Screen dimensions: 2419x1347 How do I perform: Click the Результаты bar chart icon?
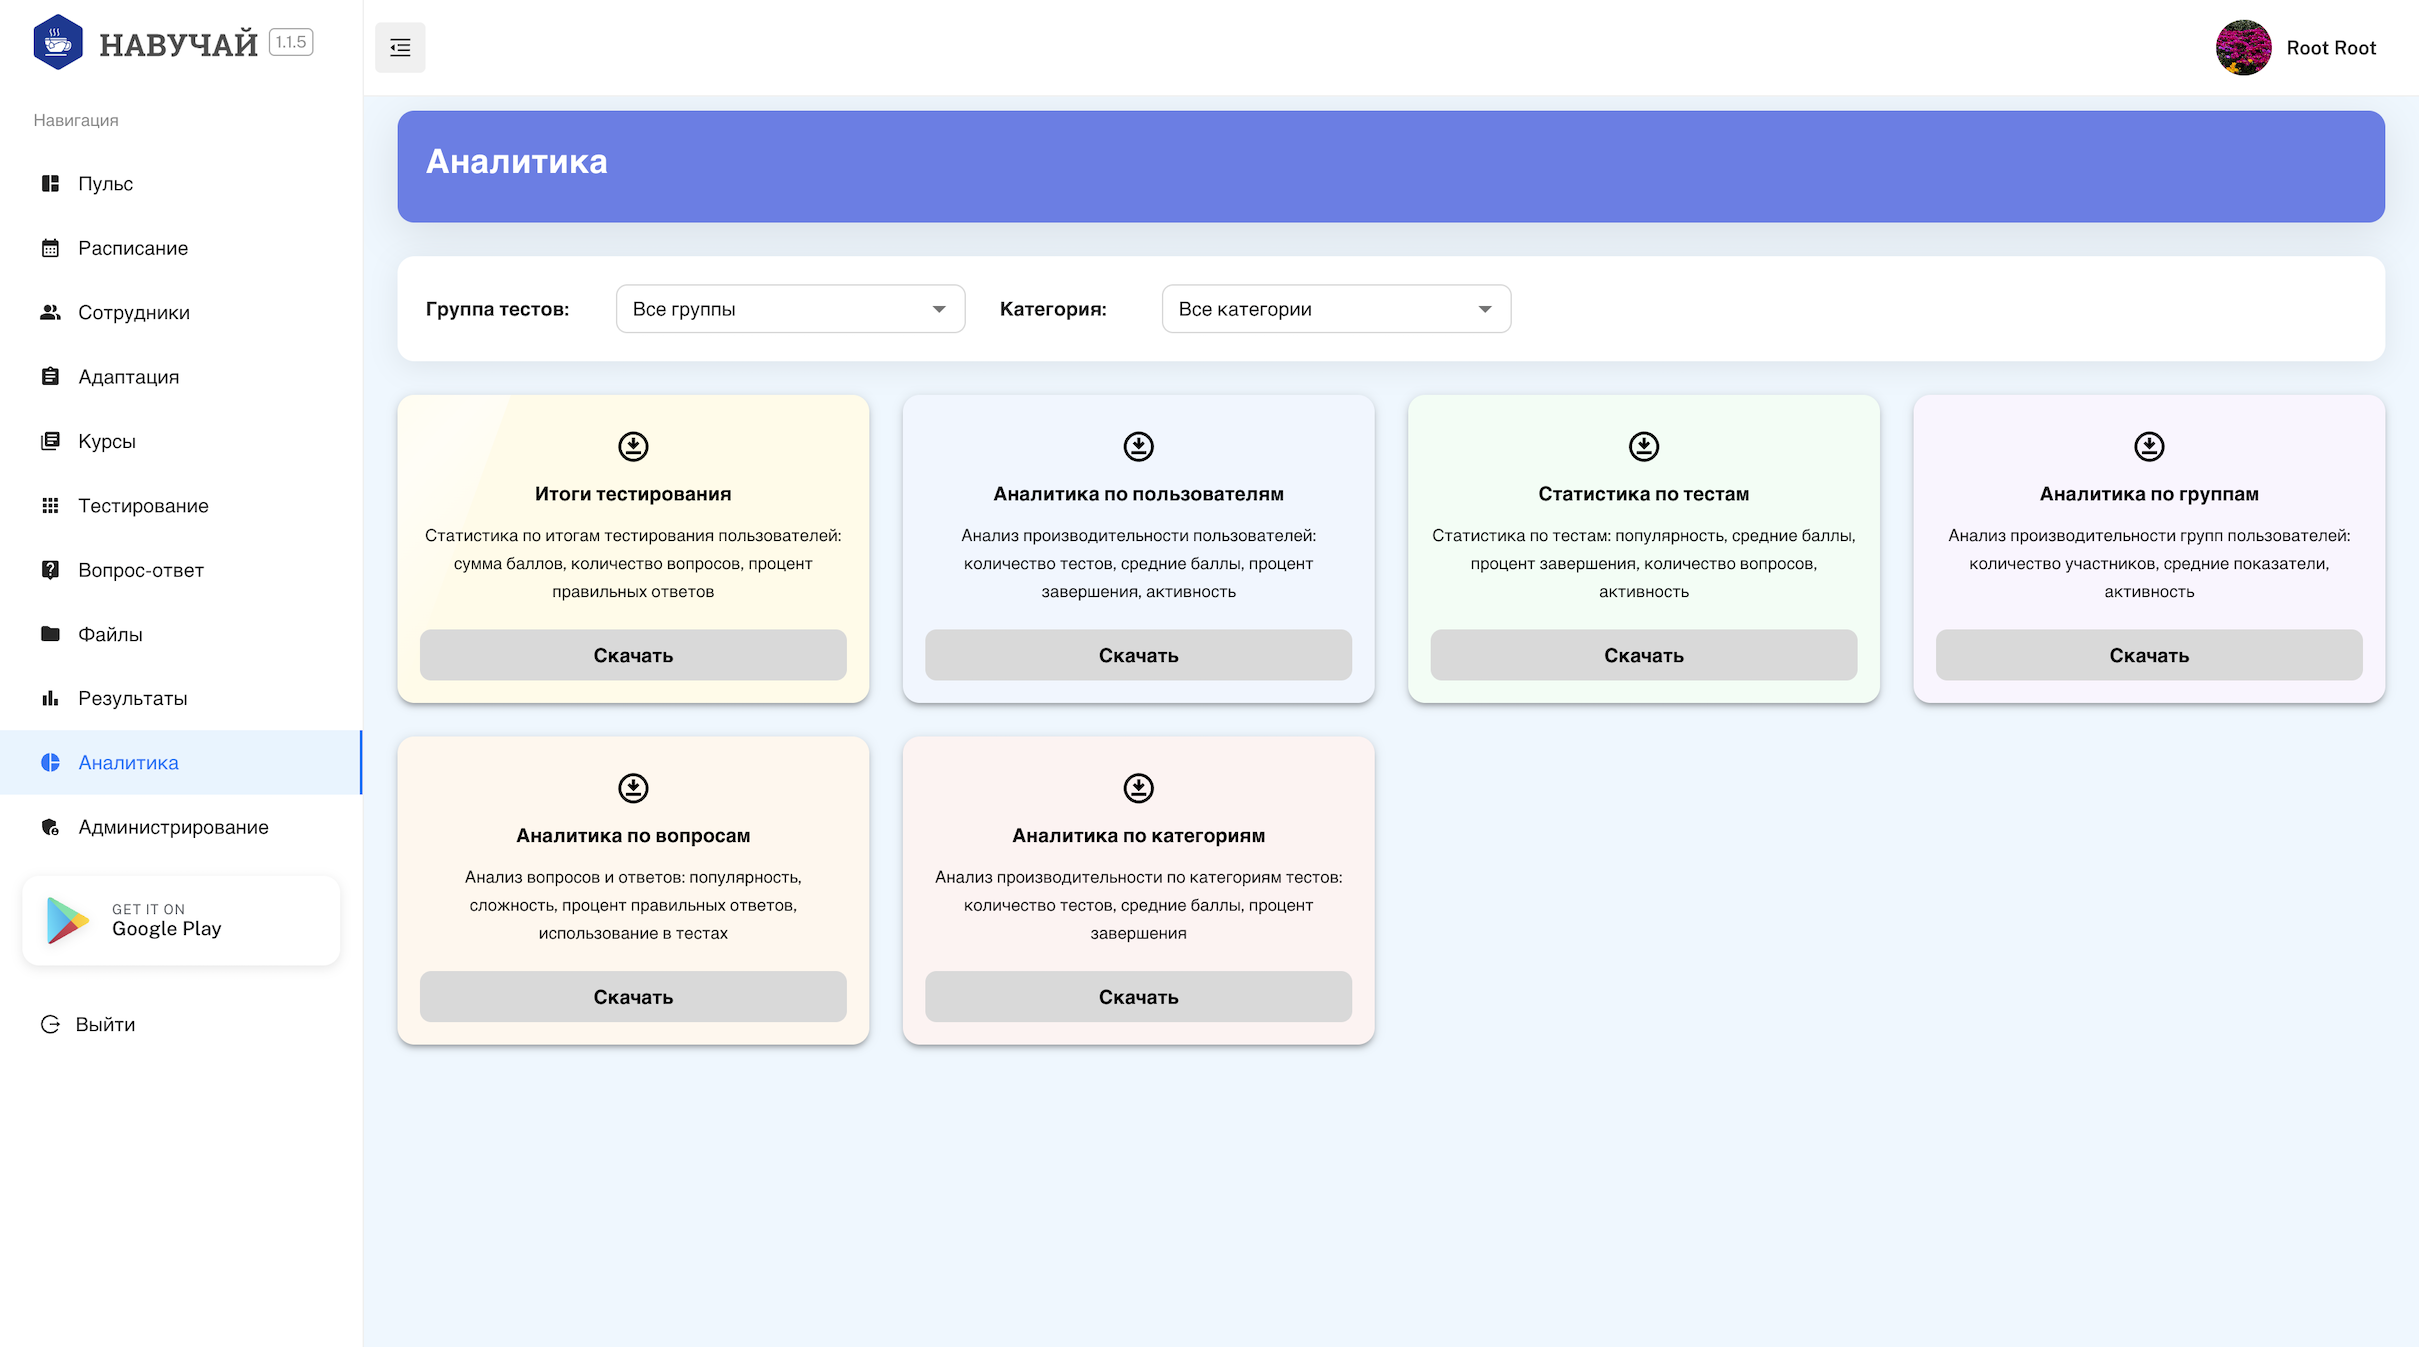(50, 698)
